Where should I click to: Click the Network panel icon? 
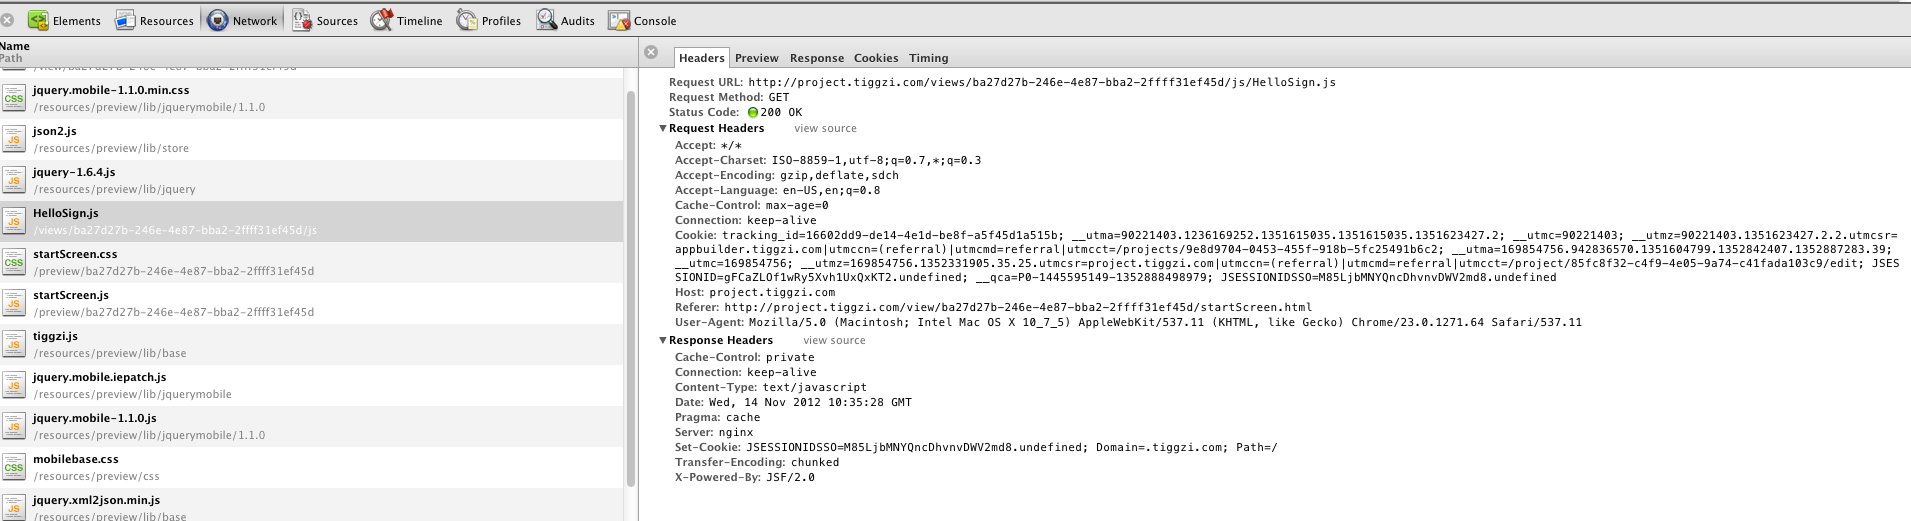[217, 20]
